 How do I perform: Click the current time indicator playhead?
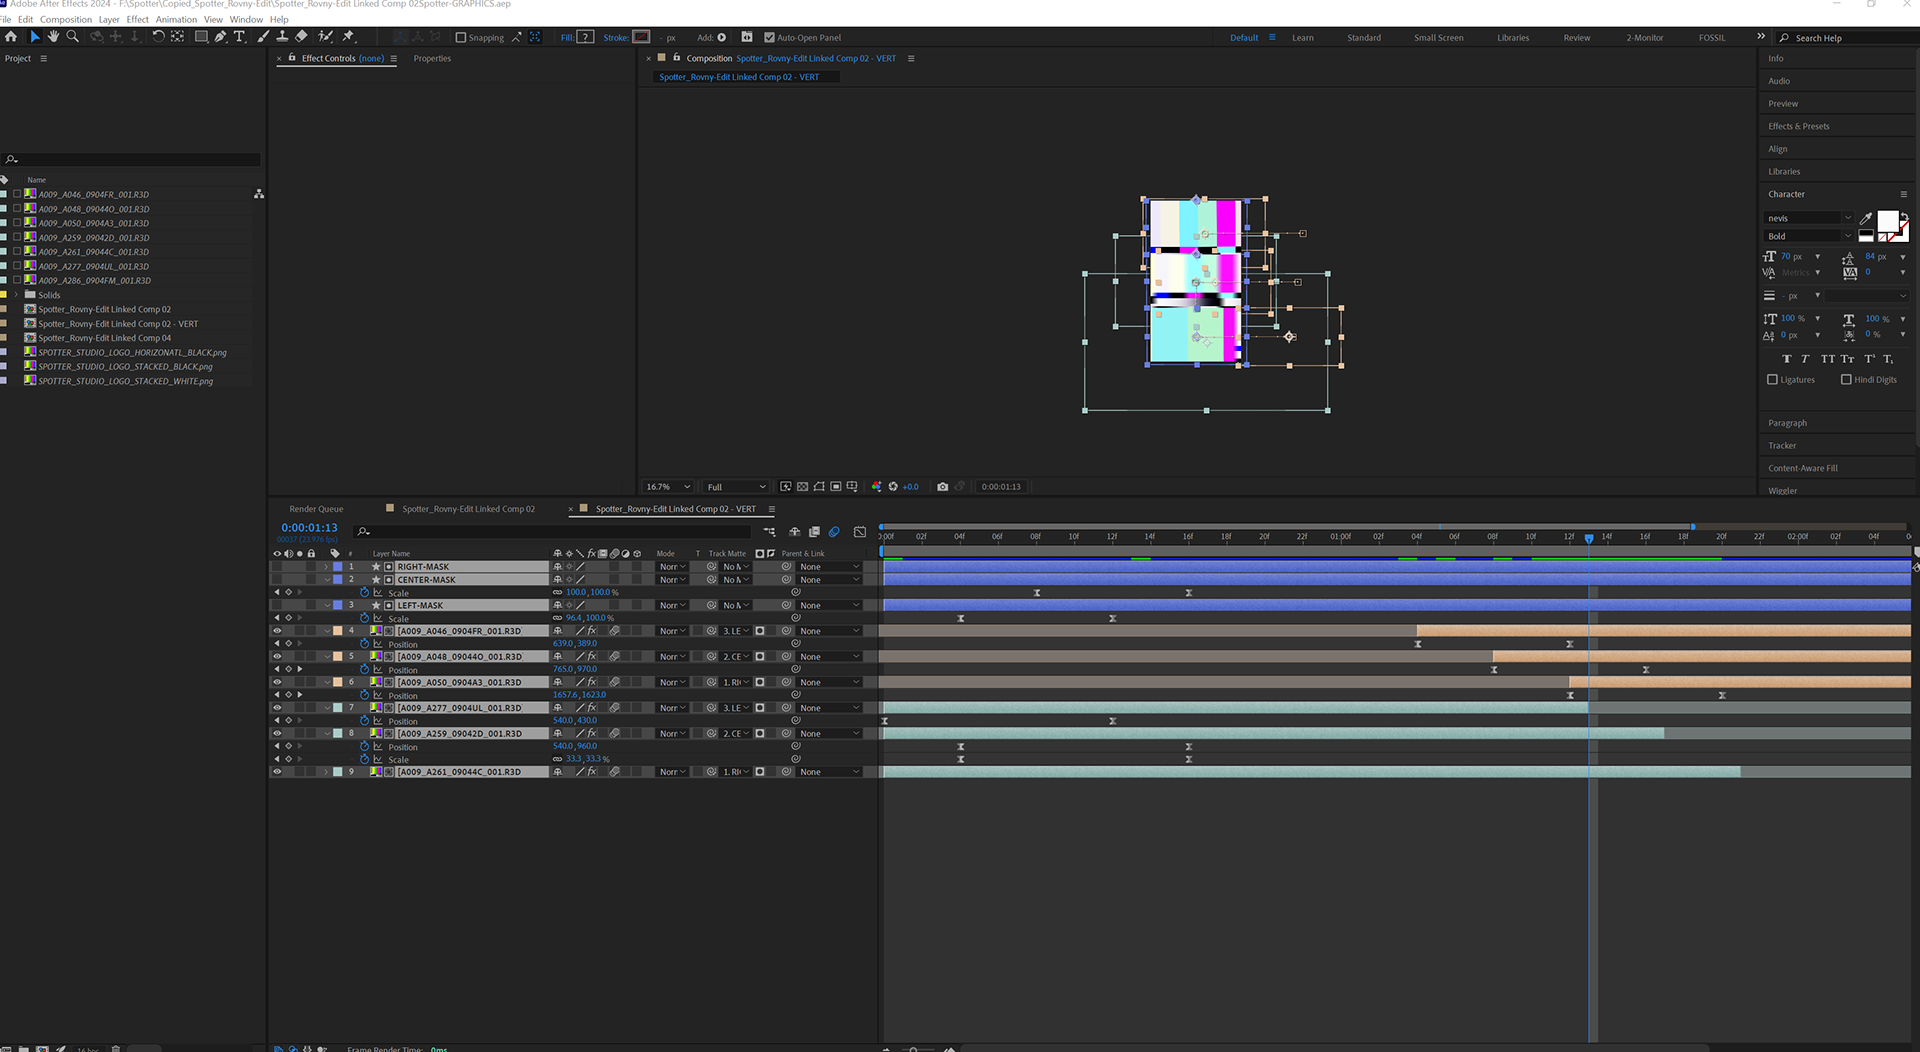[x=1589, y=538]
